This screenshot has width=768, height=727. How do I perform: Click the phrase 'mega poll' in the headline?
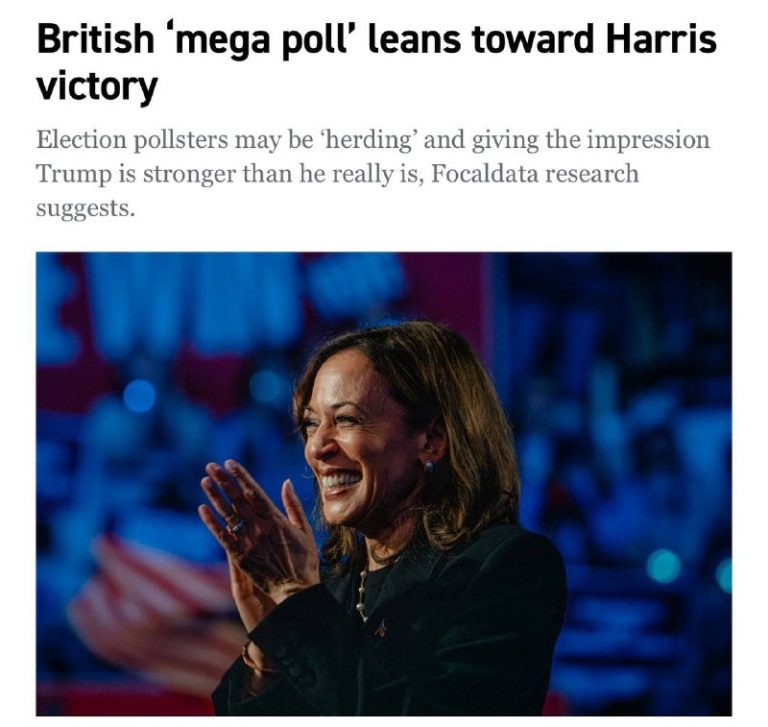[x=254, y=40]
